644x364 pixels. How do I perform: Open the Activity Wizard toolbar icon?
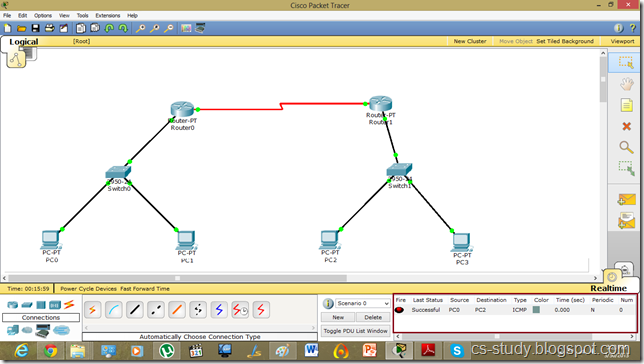(64, 28)
